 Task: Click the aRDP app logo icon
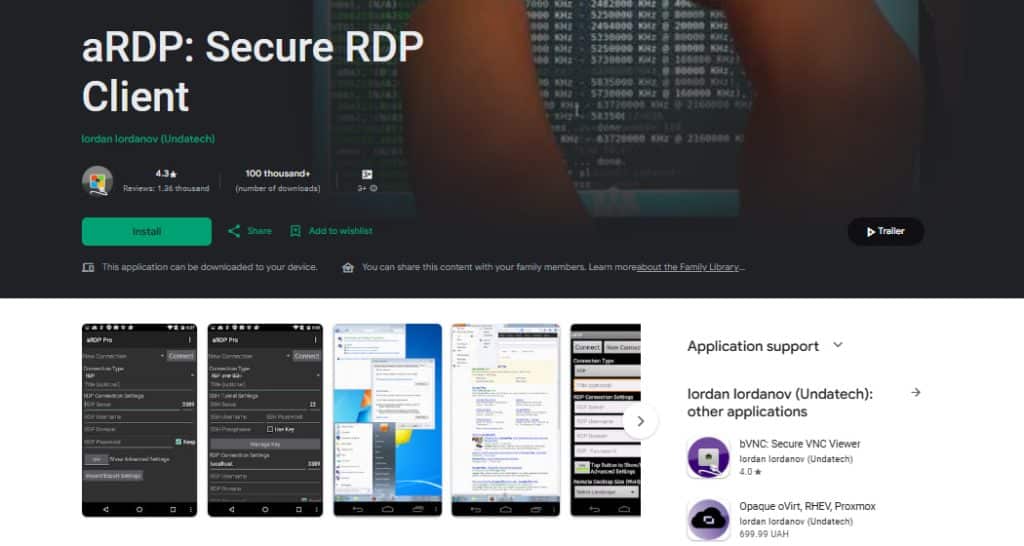click(97, 181)
